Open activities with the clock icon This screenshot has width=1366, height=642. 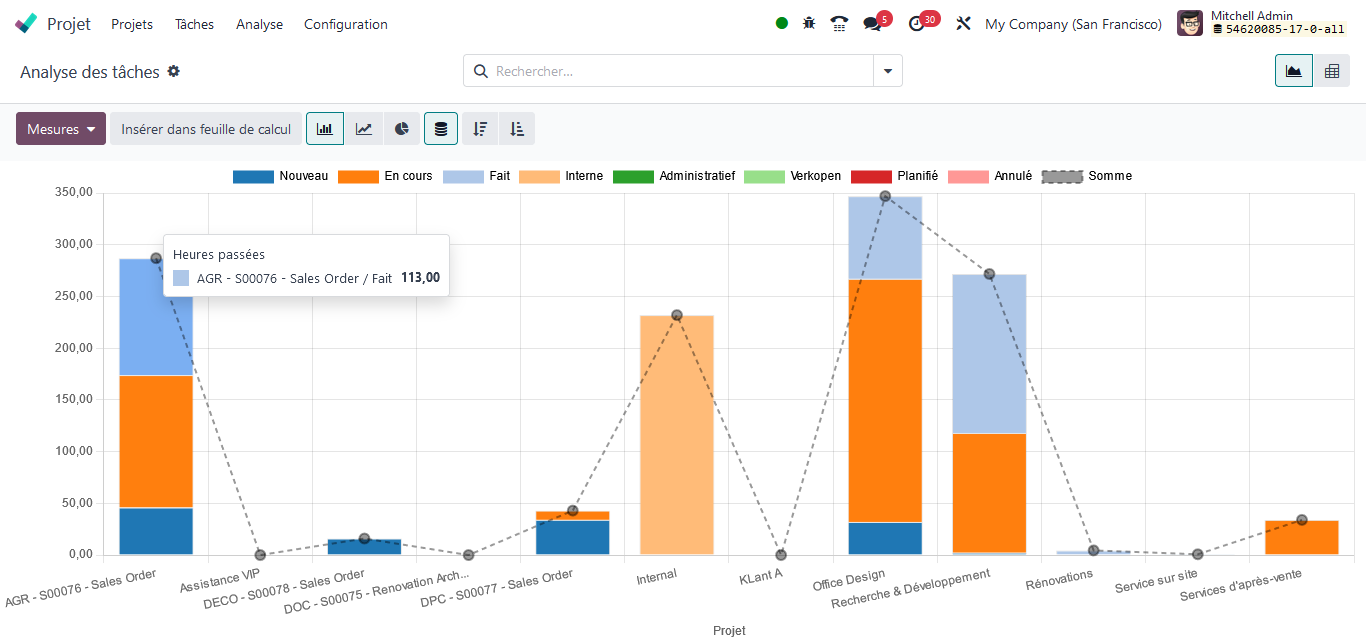(916, 22)
